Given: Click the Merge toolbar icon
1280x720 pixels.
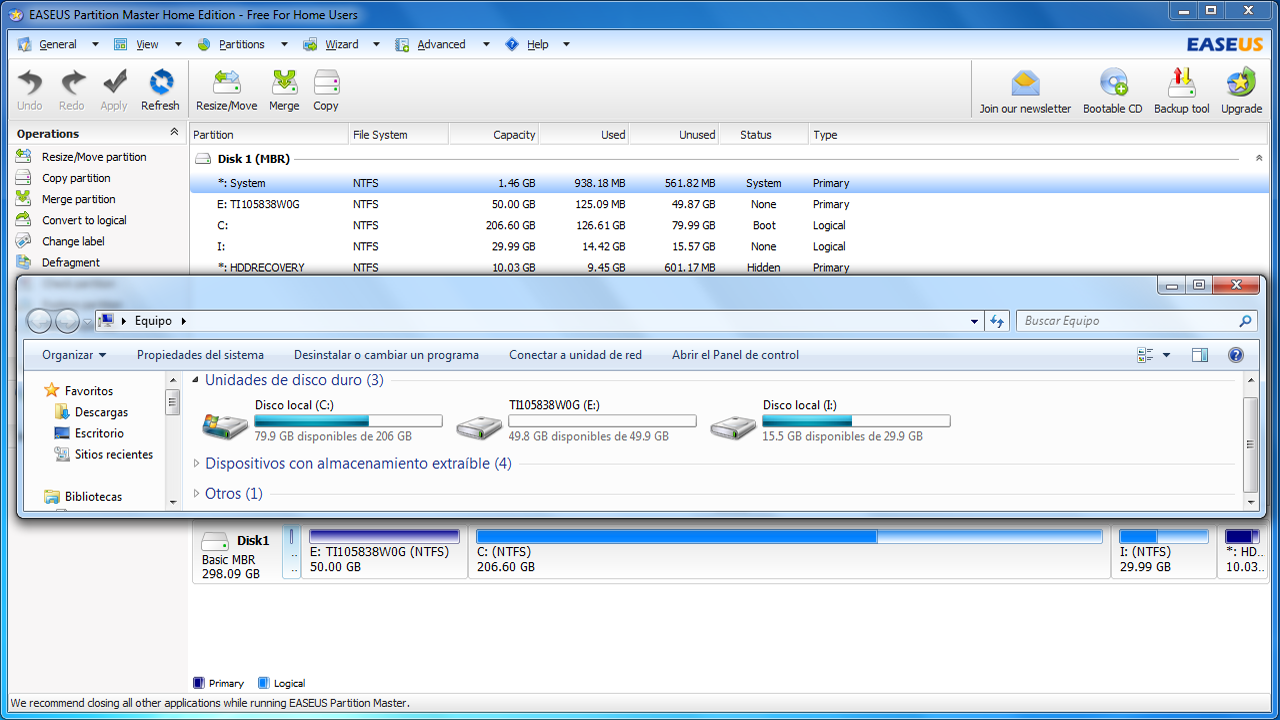Looking at the screenshot, I should (284, 82).
